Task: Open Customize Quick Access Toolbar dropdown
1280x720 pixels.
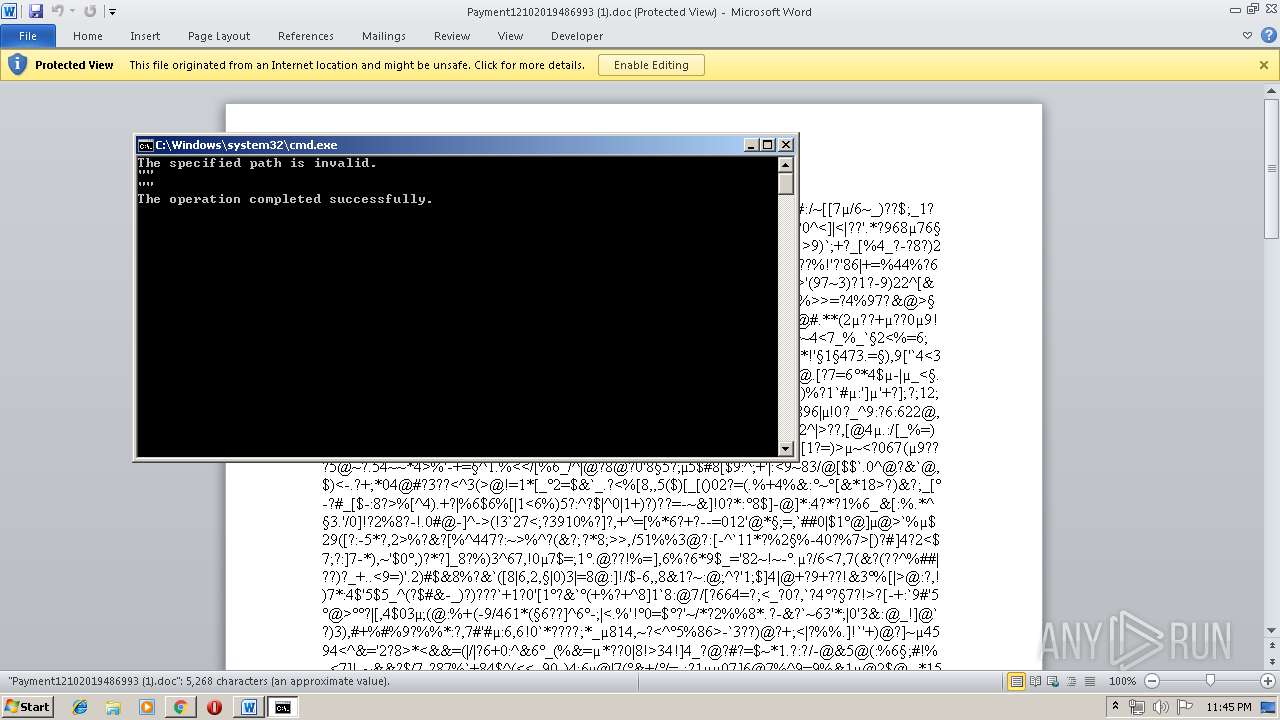Action: point(112,12)
